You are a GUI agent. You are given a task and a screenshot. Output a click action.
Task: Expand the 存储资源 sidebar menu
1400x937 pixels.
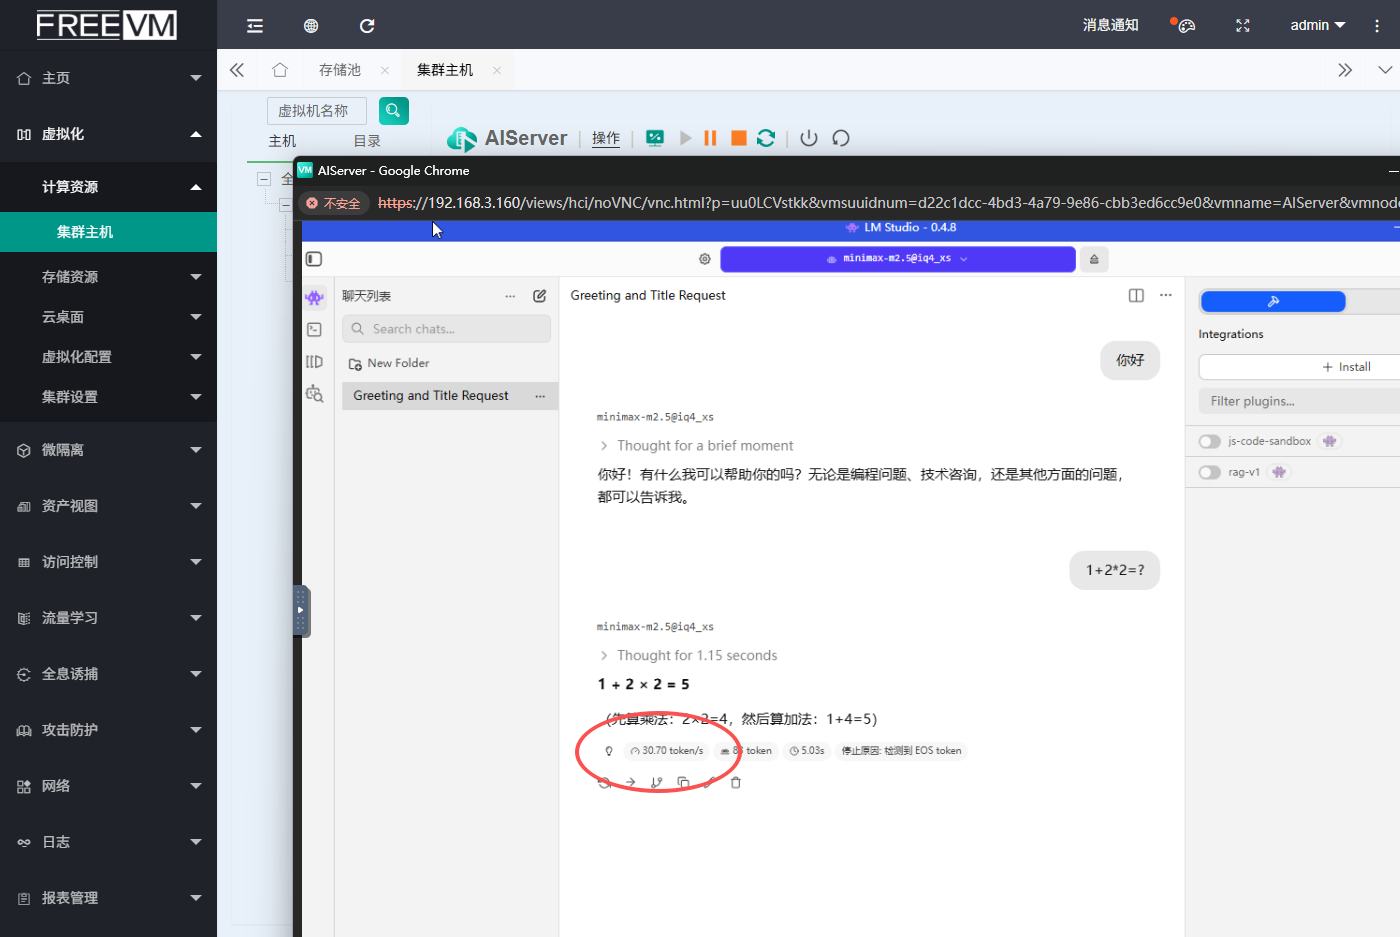tap(108, 277)
